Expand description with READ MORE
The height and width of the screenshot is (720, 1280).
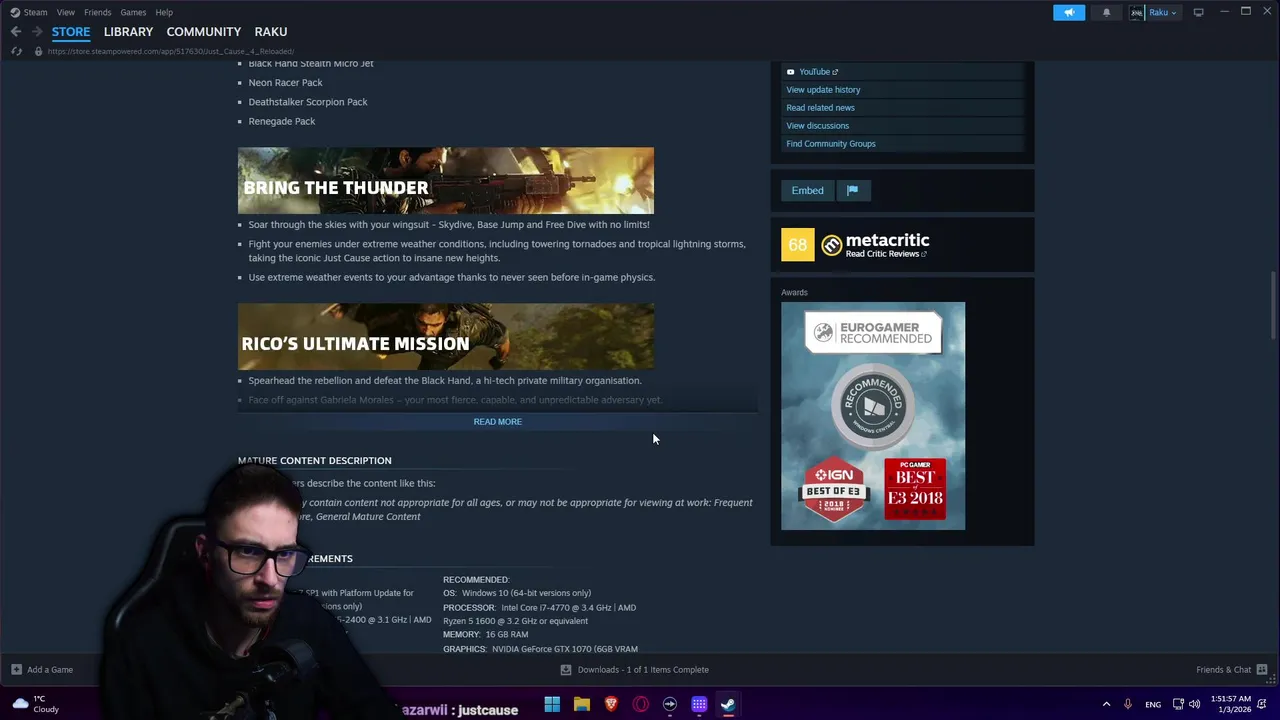point(497,422)
